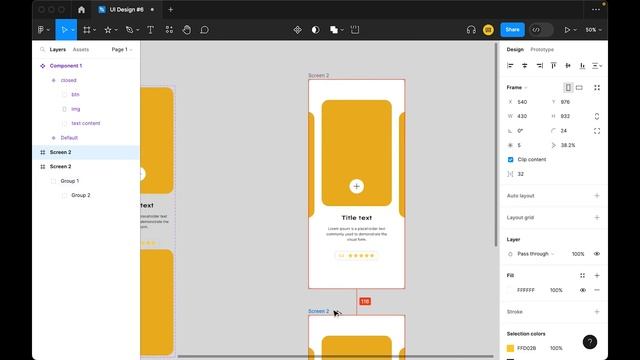Screen dimensions: 640x360
Task: Click the headphones audio icon
Action: [x=471, y=30]
